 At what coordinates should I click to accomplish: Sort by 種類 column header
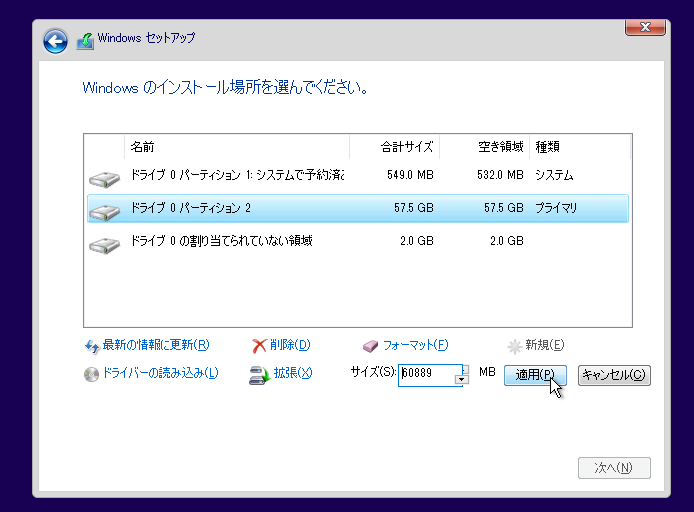(579, 146)
